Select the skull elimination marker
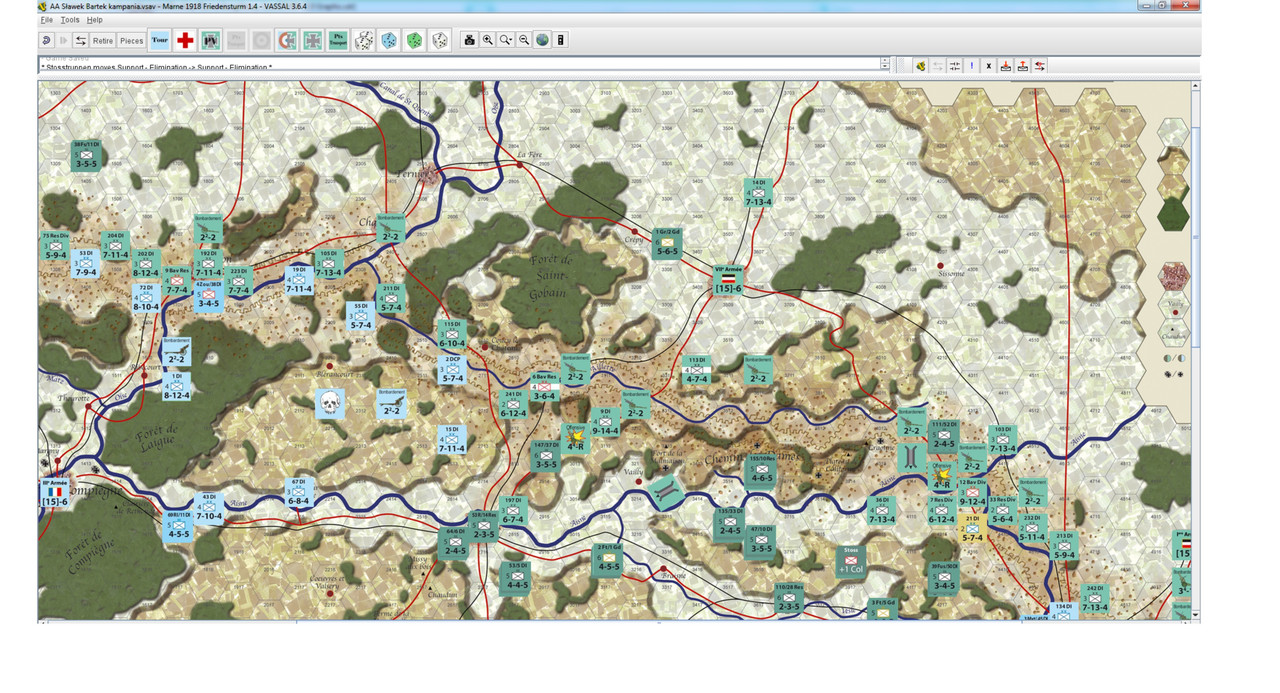This screenshot has width=1280, height=693. (x=330, y=404)
